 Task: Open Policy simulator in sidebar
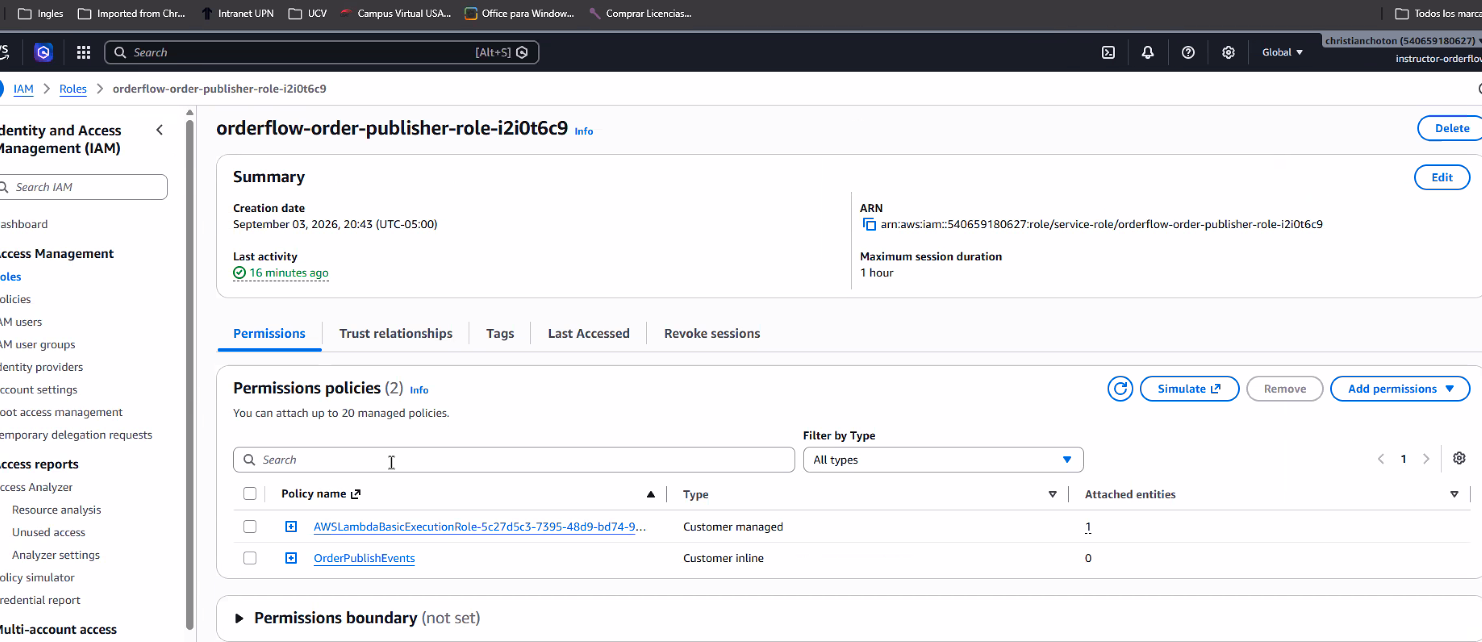coord(38,577)
